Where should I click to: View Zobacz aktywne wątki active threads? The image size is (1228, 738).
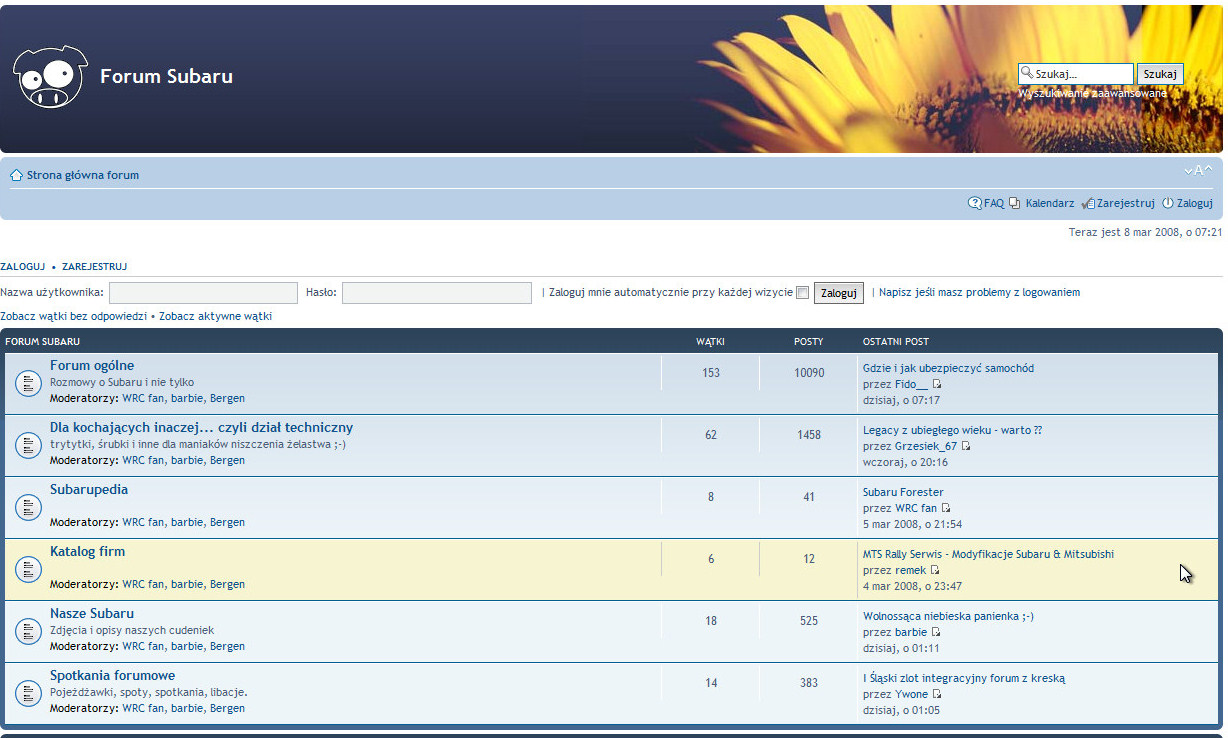click(215, 316)
